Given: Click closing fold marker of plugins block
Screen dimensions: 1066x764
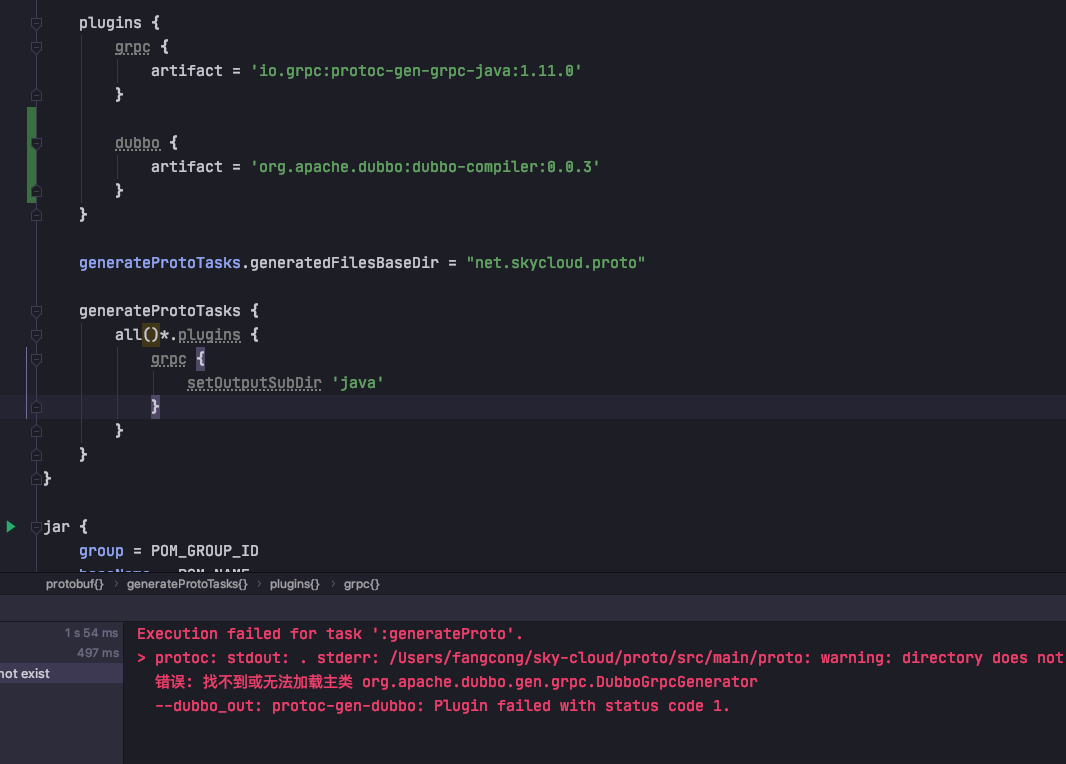Looking at the screenshot, I should click(37, 215).
